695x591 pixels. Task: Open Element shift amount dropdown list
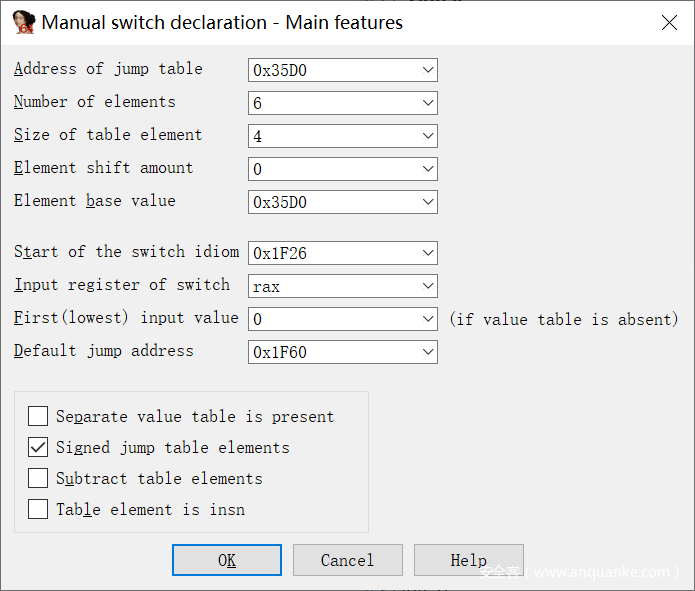428,169
